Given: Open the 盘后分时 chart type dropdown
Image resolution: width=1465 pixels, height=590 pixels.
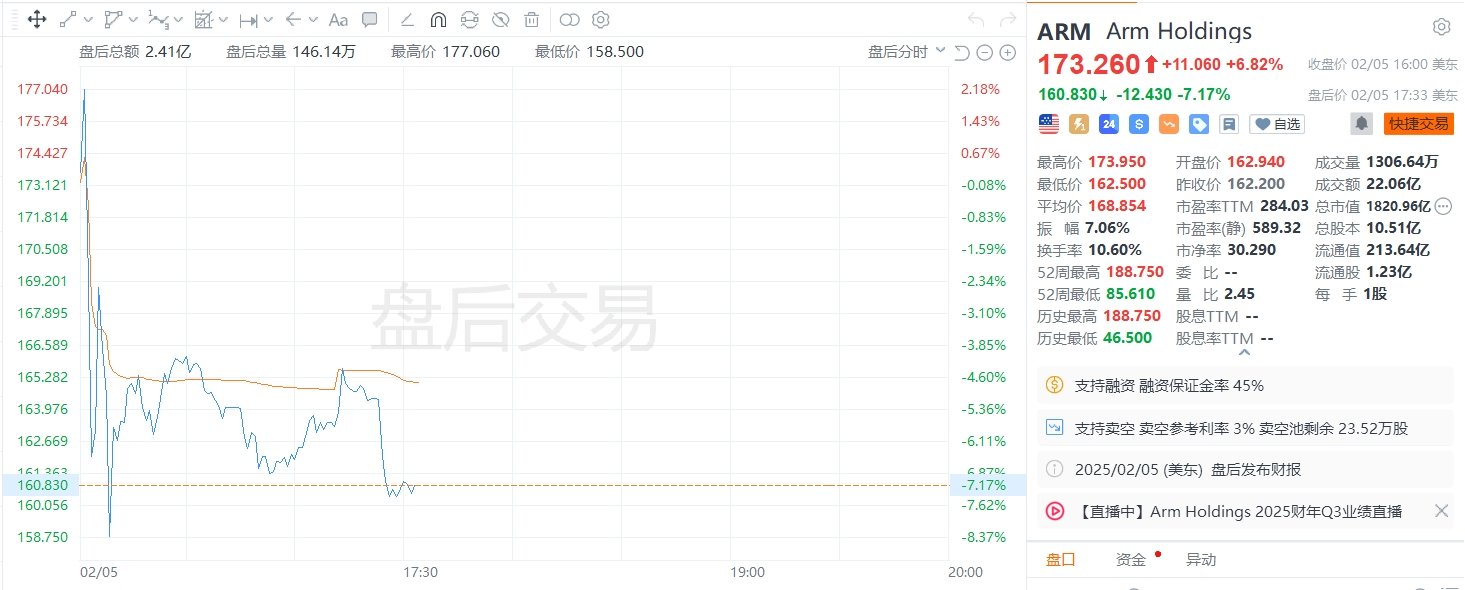Looking at the screenshot, I should click(x=905, y=52).
